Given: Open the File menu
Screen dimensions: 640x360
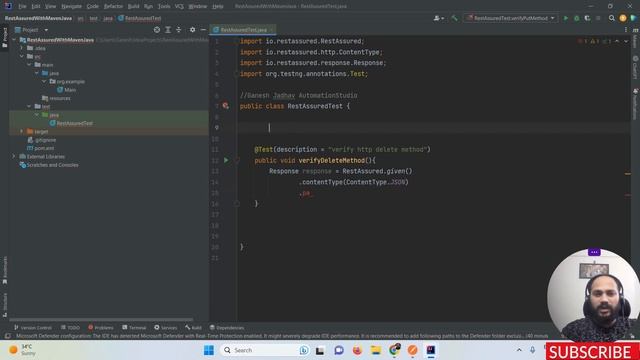Looking at the screenshot, I should (x=22, y=7).
